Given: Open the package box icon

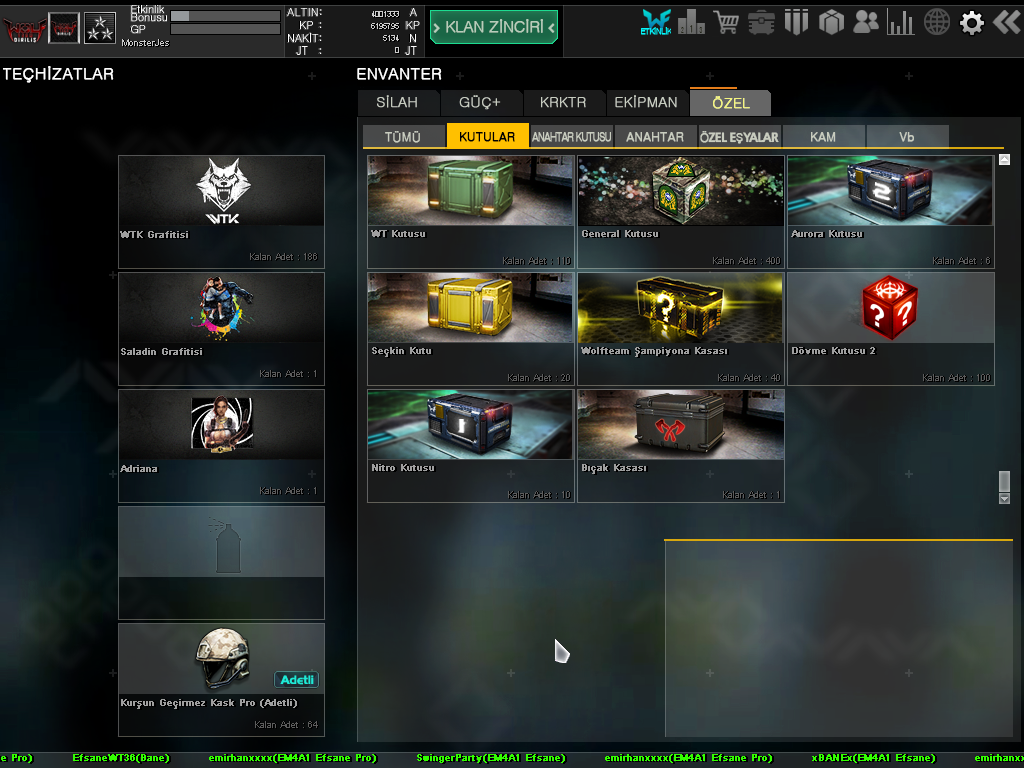Looking at the screenshot, I should 831,23.
